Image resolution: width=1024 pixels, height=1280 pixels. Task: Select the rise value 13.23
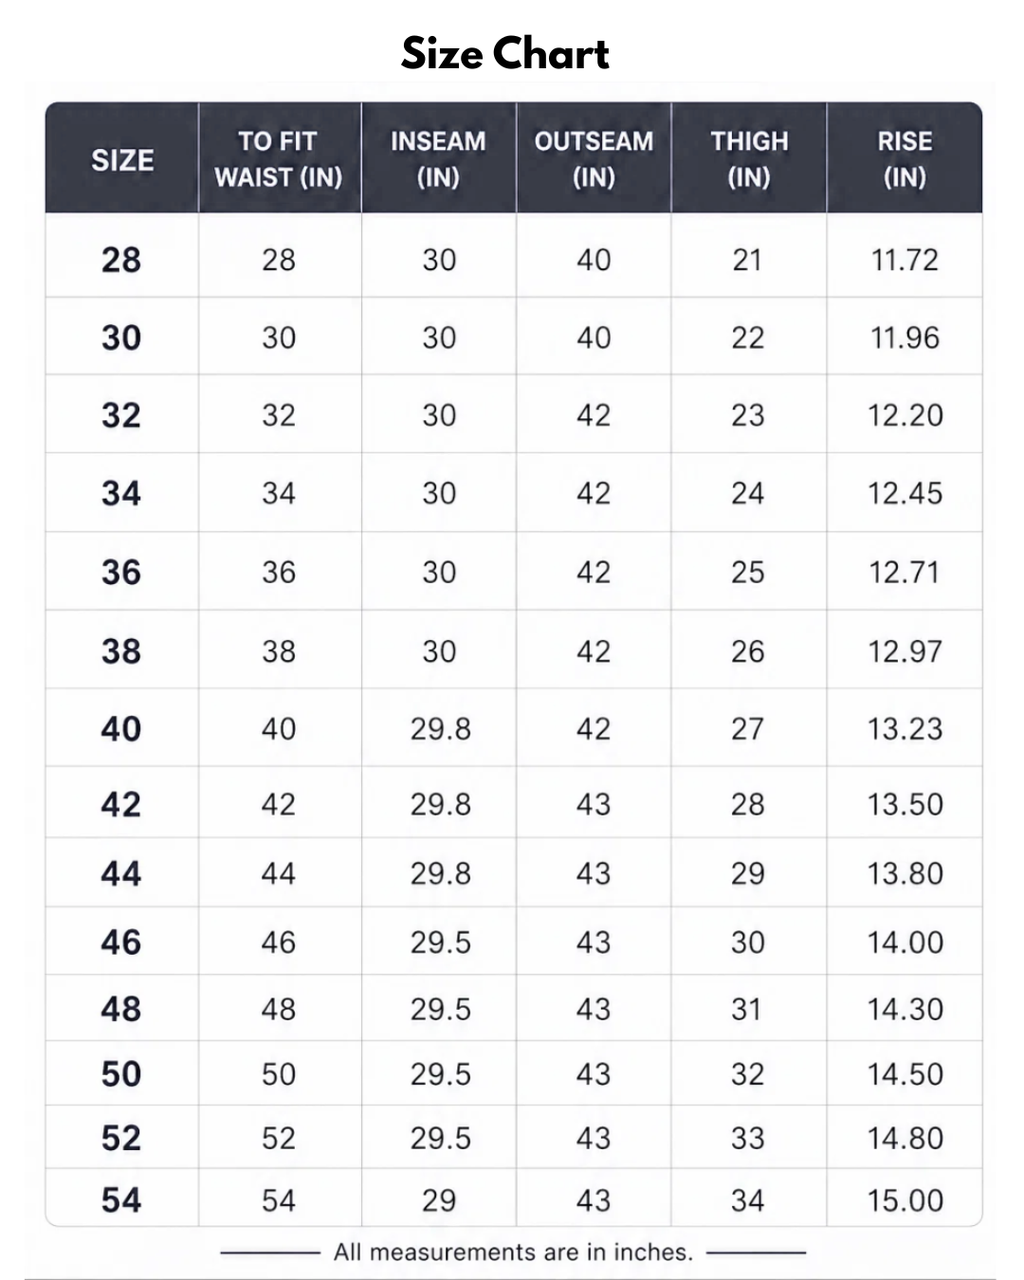tap(905, 729)
